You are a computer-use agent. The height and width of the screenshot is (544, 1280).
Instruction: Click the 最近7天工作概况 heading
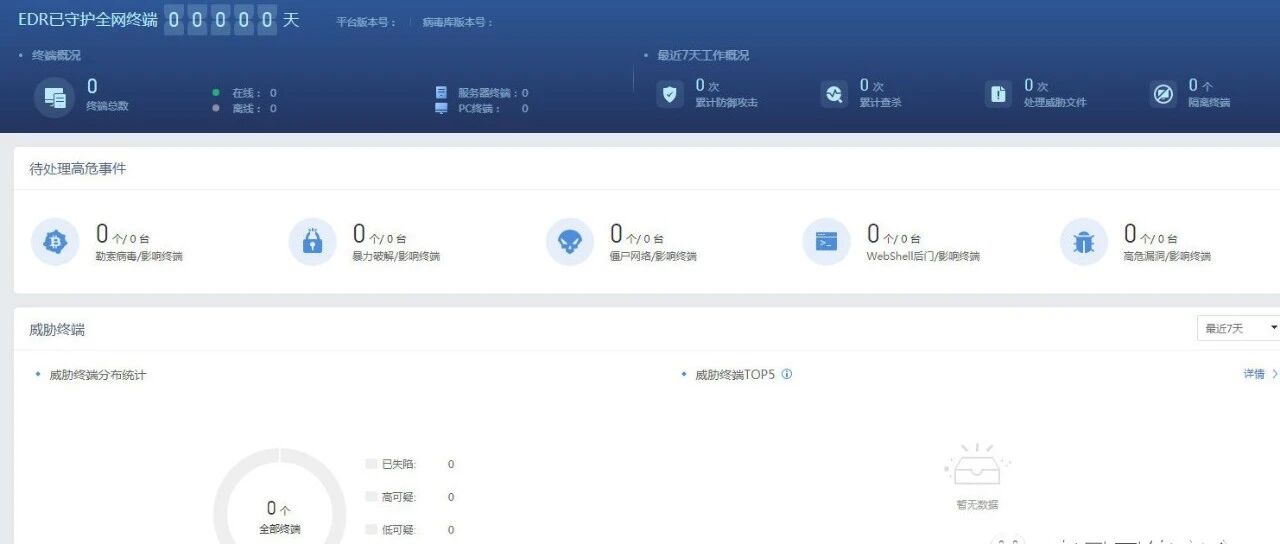(703, 56)
